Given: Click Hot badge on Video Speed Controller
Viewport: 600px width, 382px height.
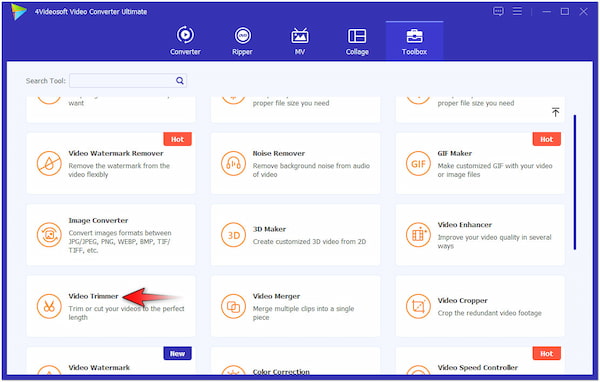Looking at the screenshot, I should (x=546, y=353).
